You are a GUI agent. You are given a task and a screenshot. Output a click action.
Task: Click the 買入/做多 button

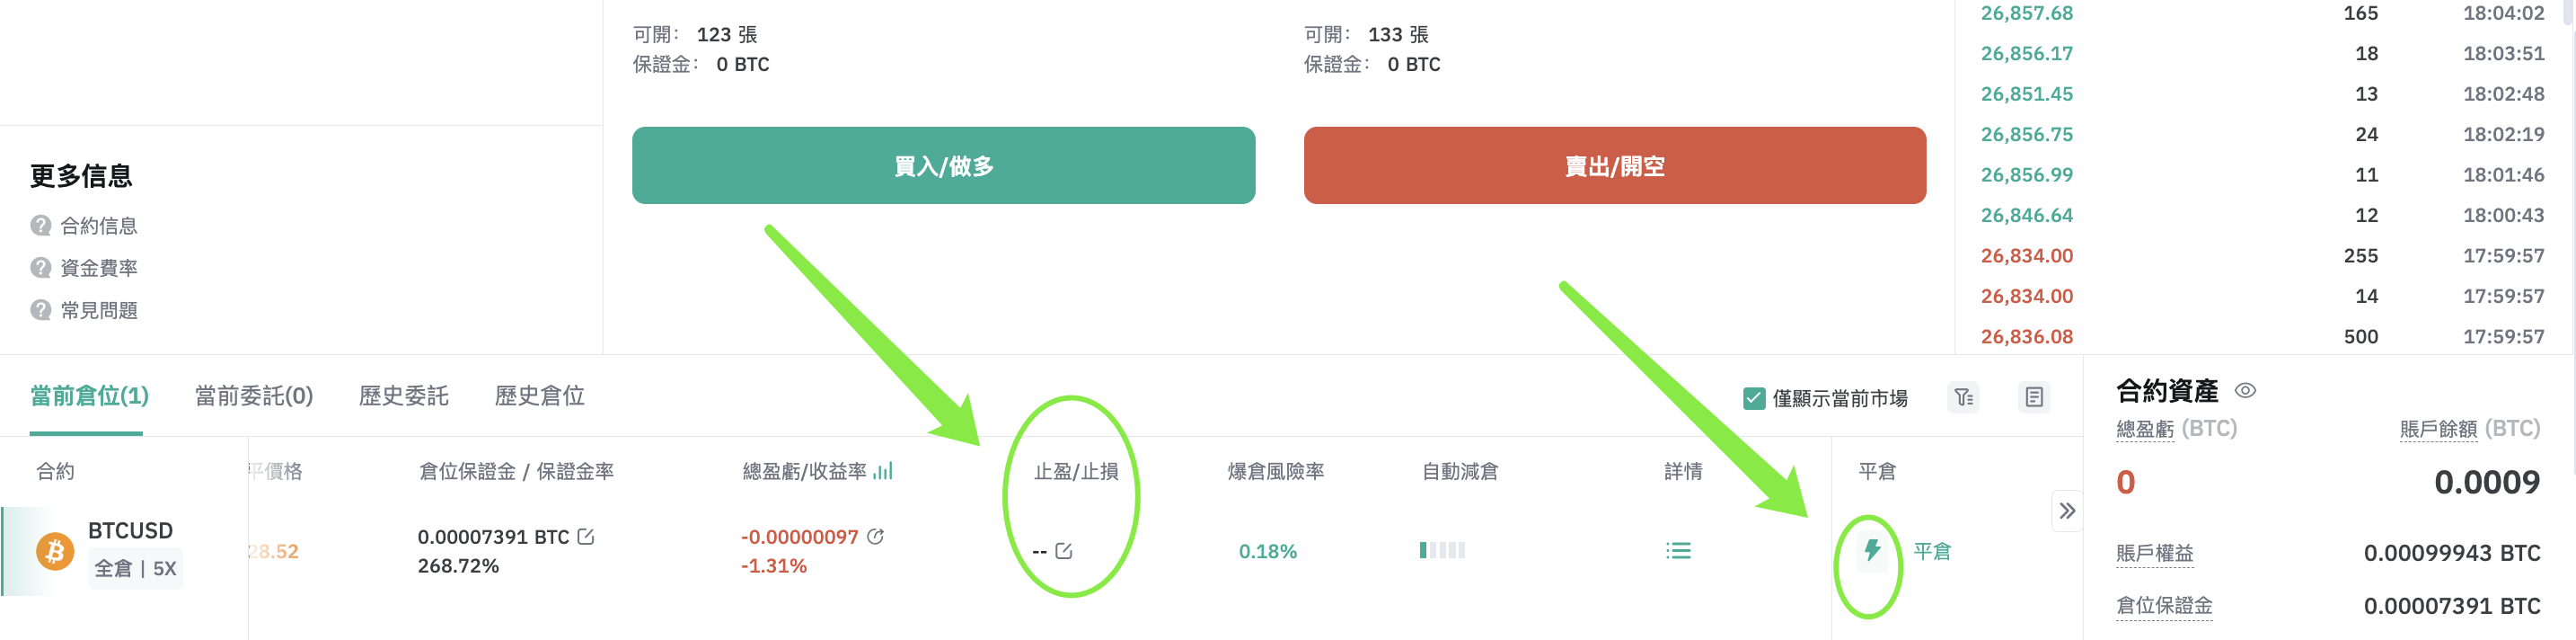click(x=943, y=166)
